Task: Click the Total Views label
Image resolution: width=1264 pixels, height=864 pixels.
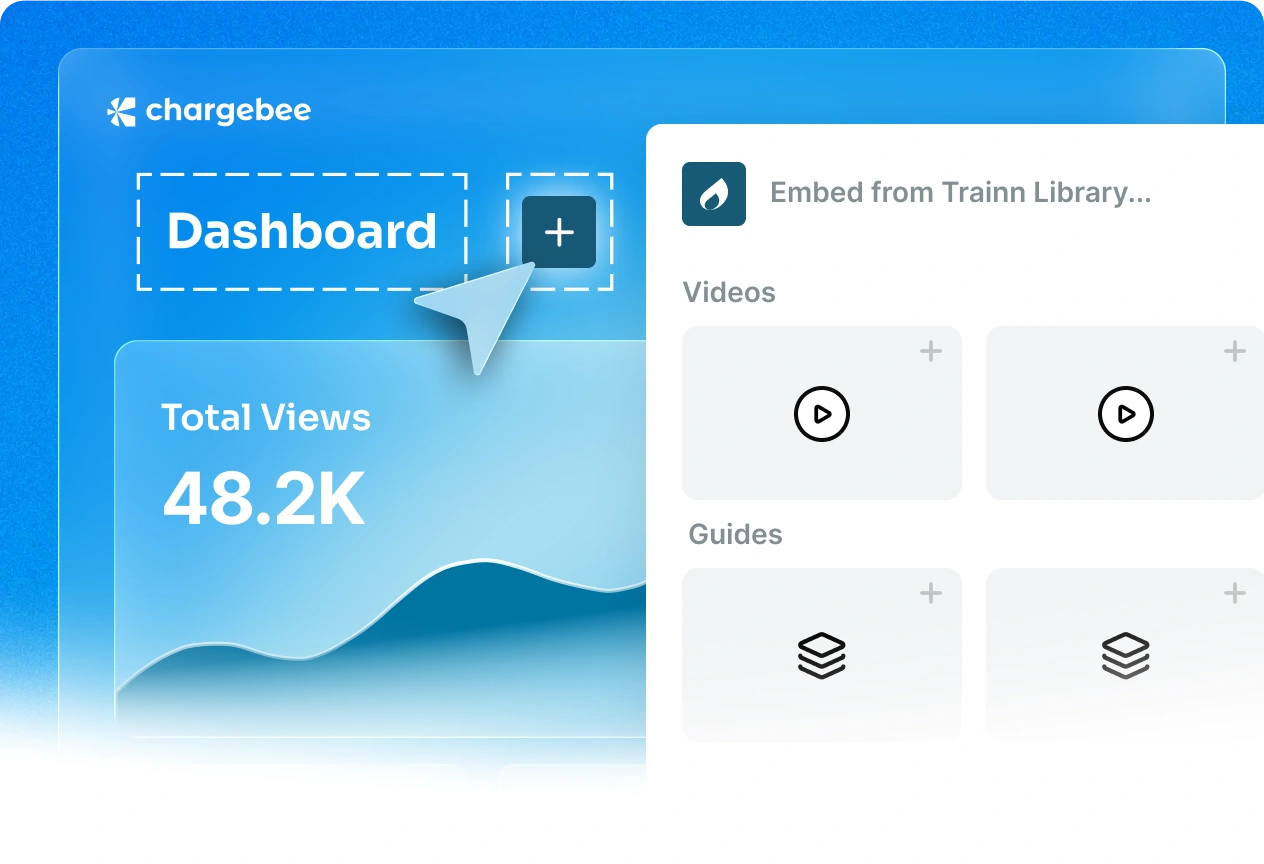Action: click(266, 418)
